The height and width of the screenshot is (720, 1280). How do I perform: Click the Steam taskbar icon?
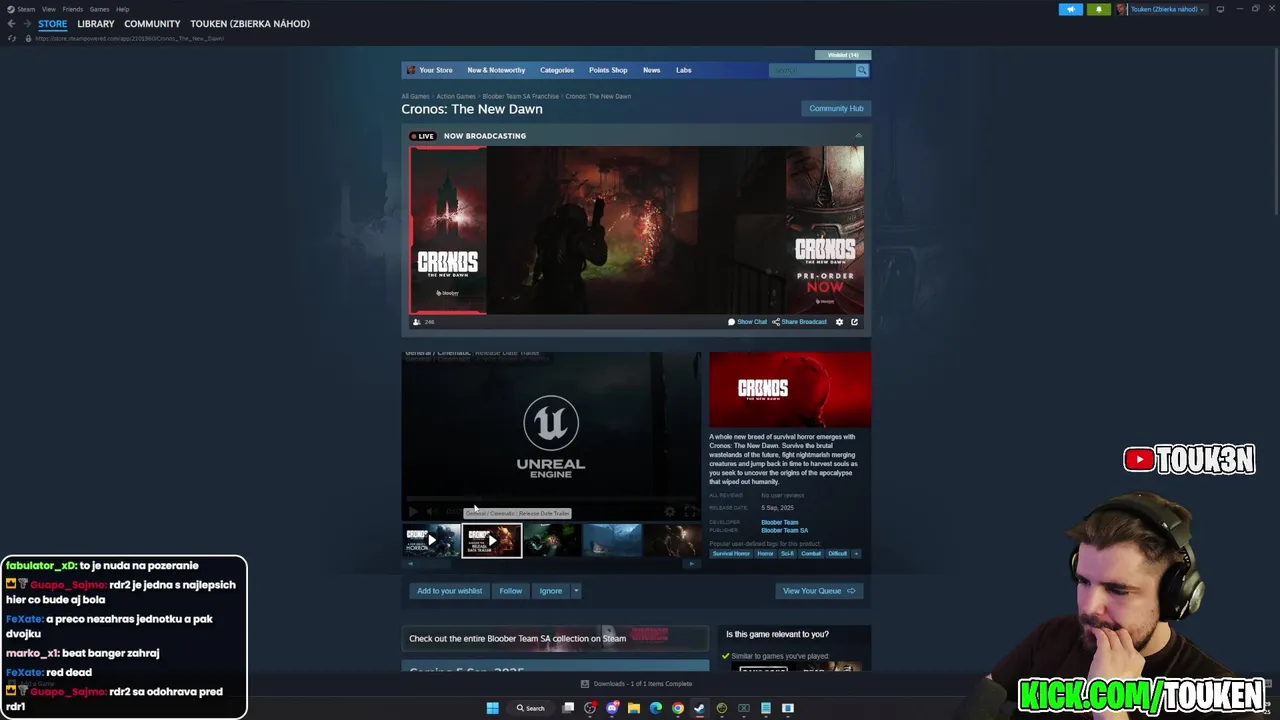point(700,708)
